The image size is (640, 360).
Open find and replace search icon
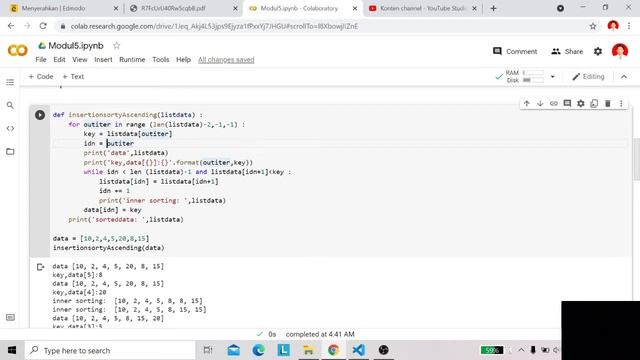pos(10,105)
